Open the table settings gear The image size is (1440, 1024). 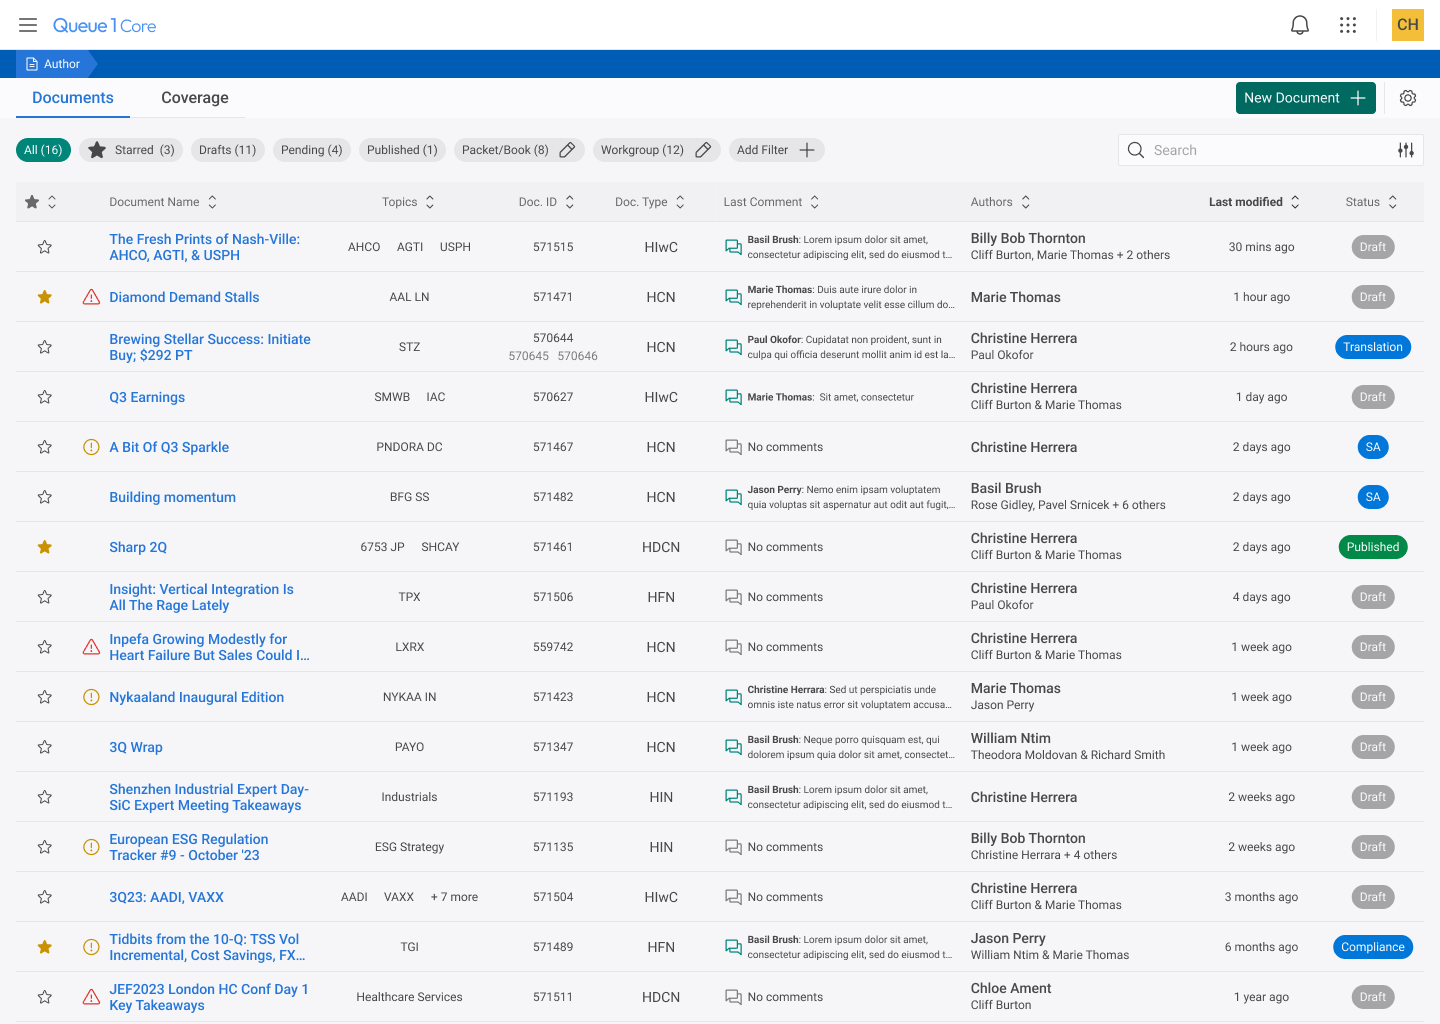pos(1408,98)
